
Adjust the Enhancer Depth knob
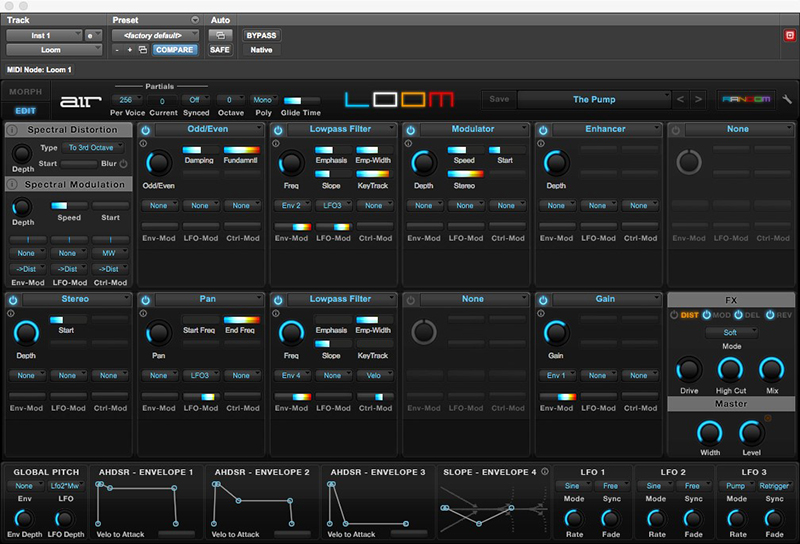coord(556,163)
